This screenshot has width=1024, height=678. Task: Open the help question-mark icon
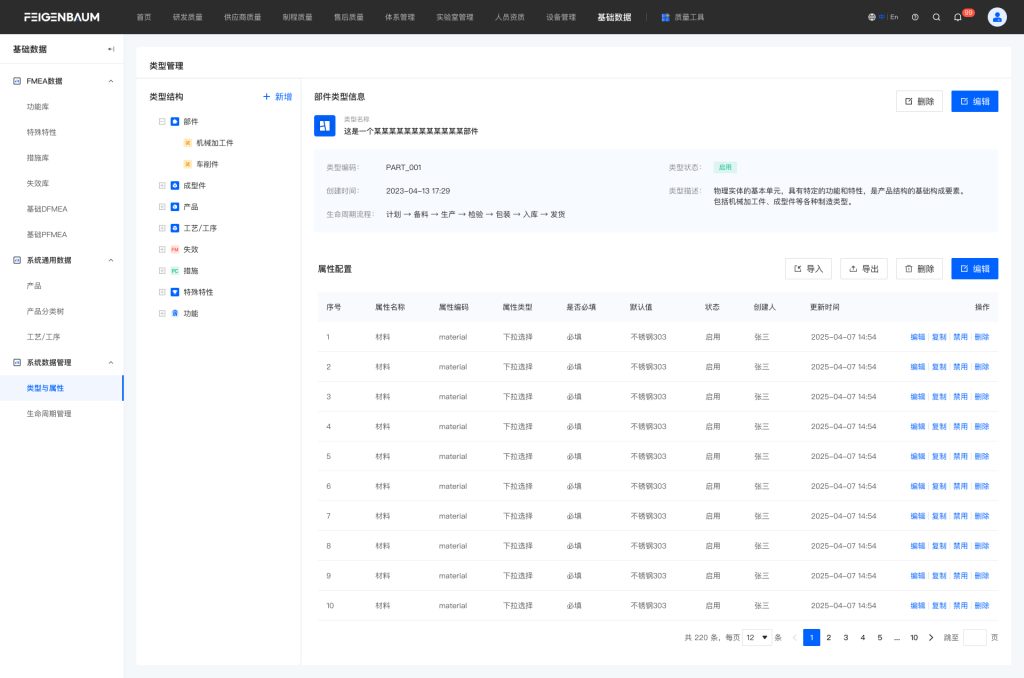[915, 18]
